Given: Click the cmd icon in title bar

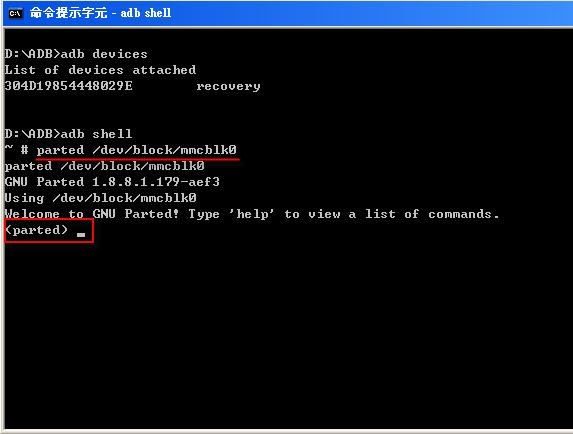Looking at the screenshot, I should 15,14.
